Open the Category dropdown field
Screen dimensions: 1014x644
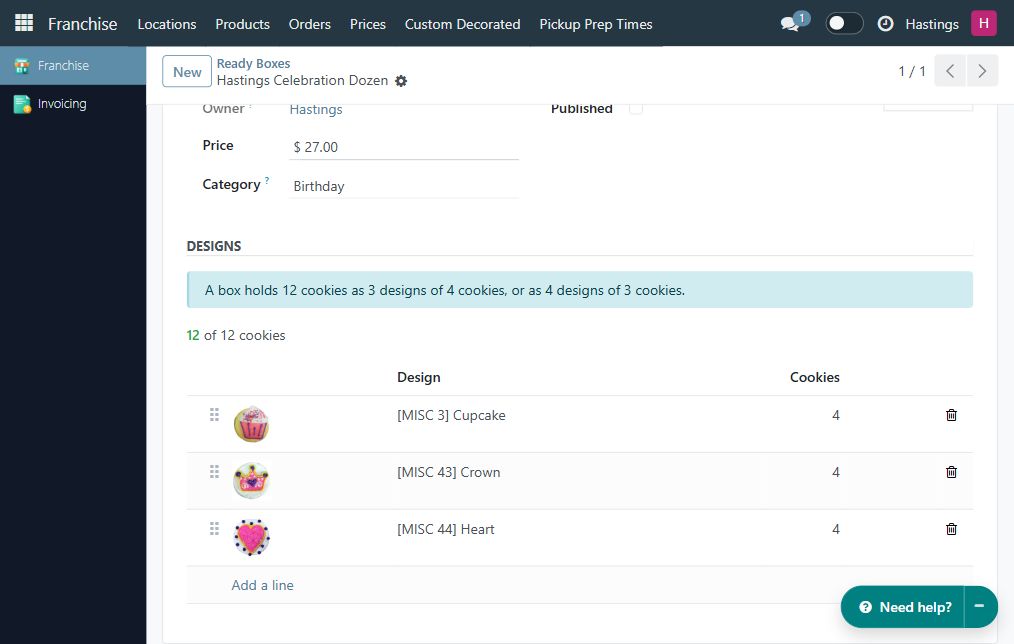pyautogui.click(x=404, y=186)
